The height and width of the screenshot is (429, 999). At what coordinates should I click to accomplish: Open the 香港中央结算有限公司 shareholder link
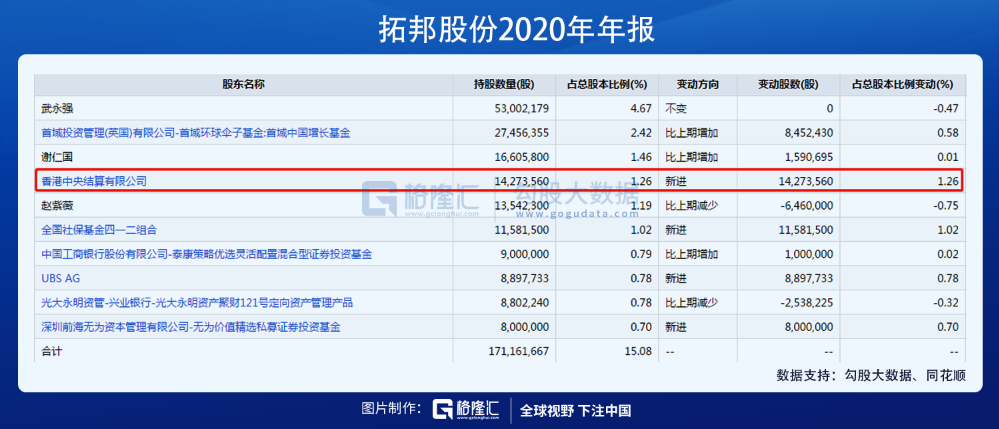(x=94, y=181)
